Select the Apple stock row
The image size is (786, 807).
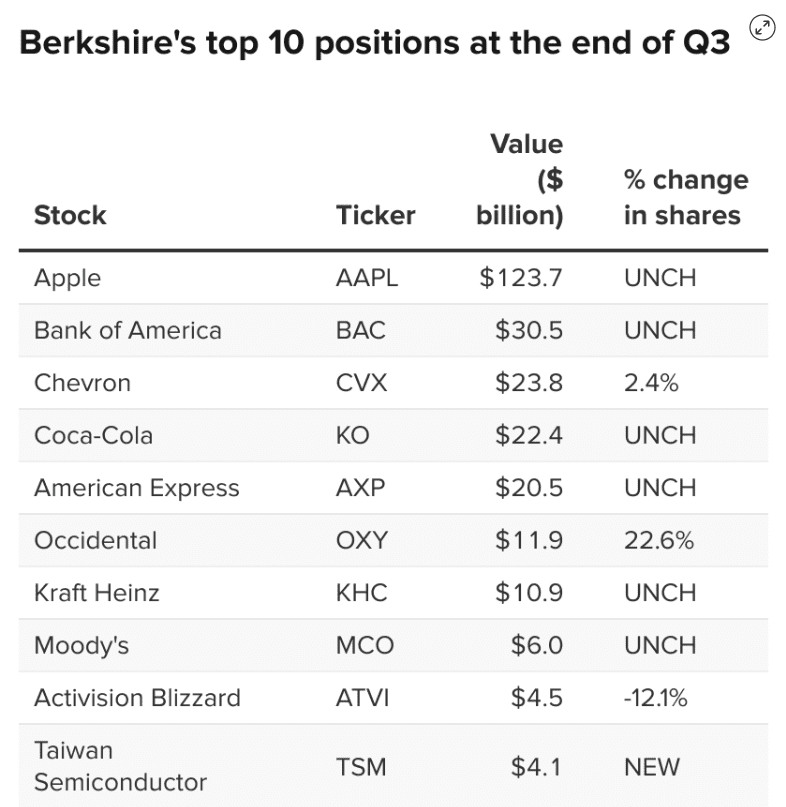(68, 278)
